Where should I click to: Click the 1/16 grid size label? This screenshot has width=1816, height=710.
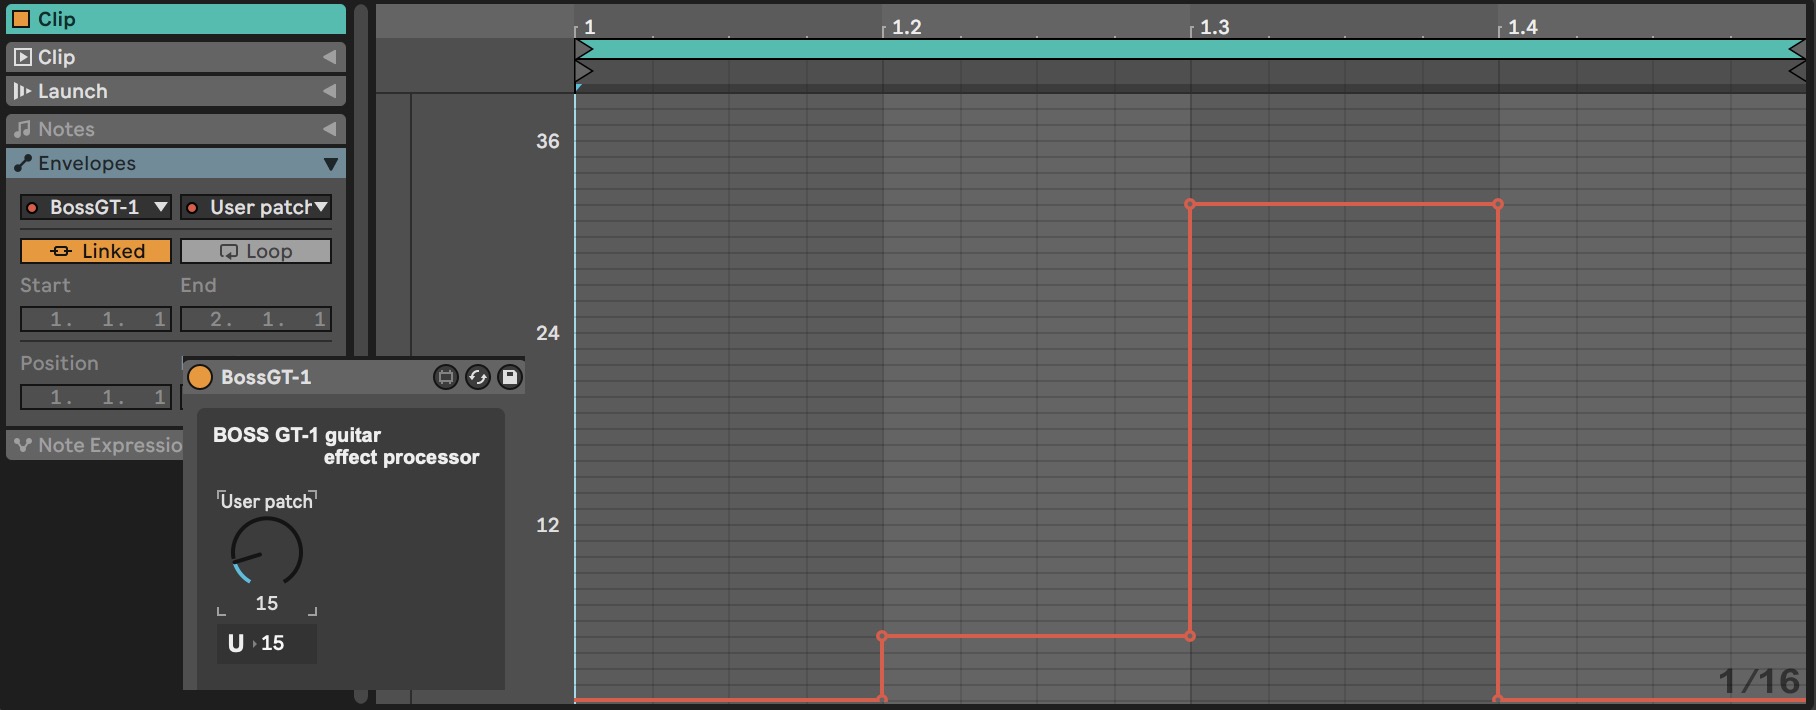click(x=1758, y=681)
